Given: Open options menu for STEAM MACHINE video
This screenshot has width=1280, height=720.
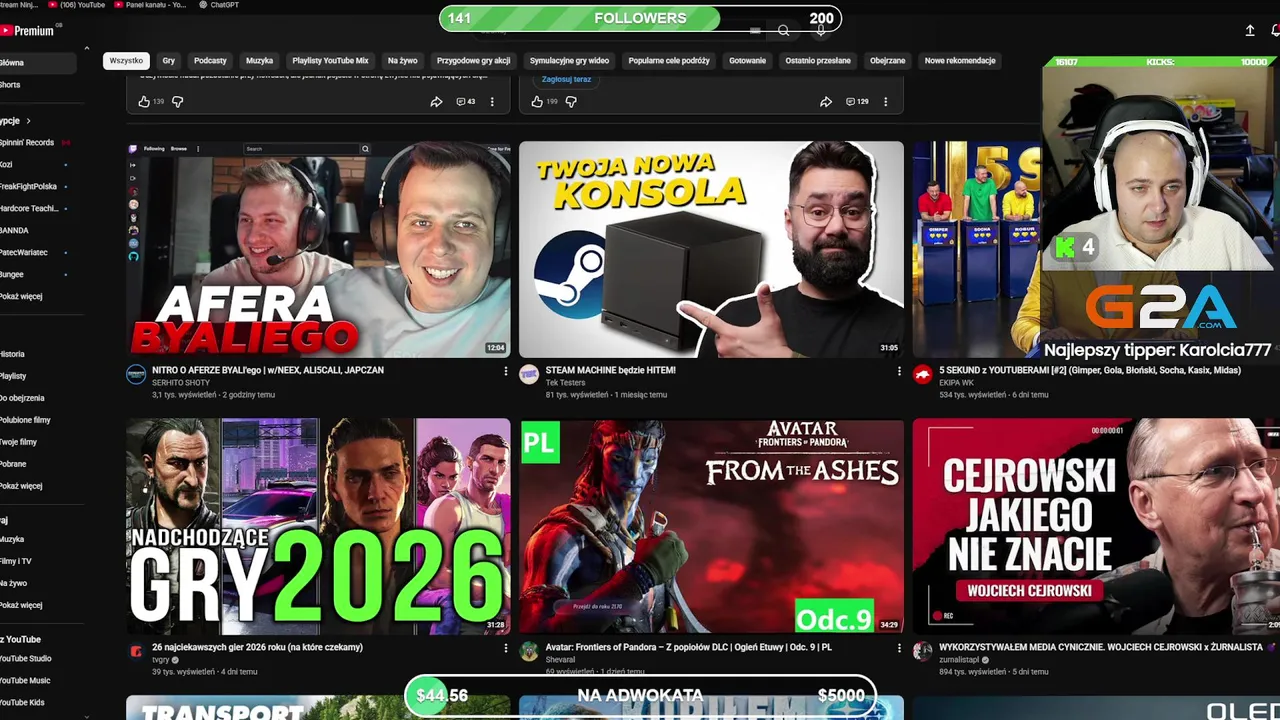Looking at the screenshot, I should (898, 371).
